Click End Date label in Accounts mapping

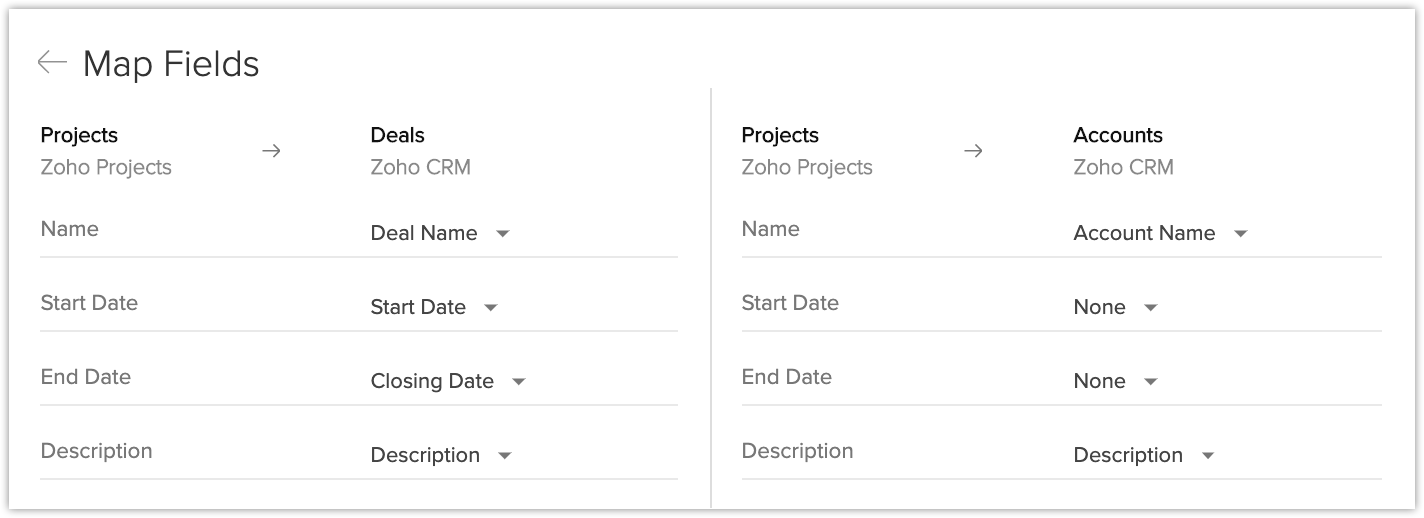point(786,377)
